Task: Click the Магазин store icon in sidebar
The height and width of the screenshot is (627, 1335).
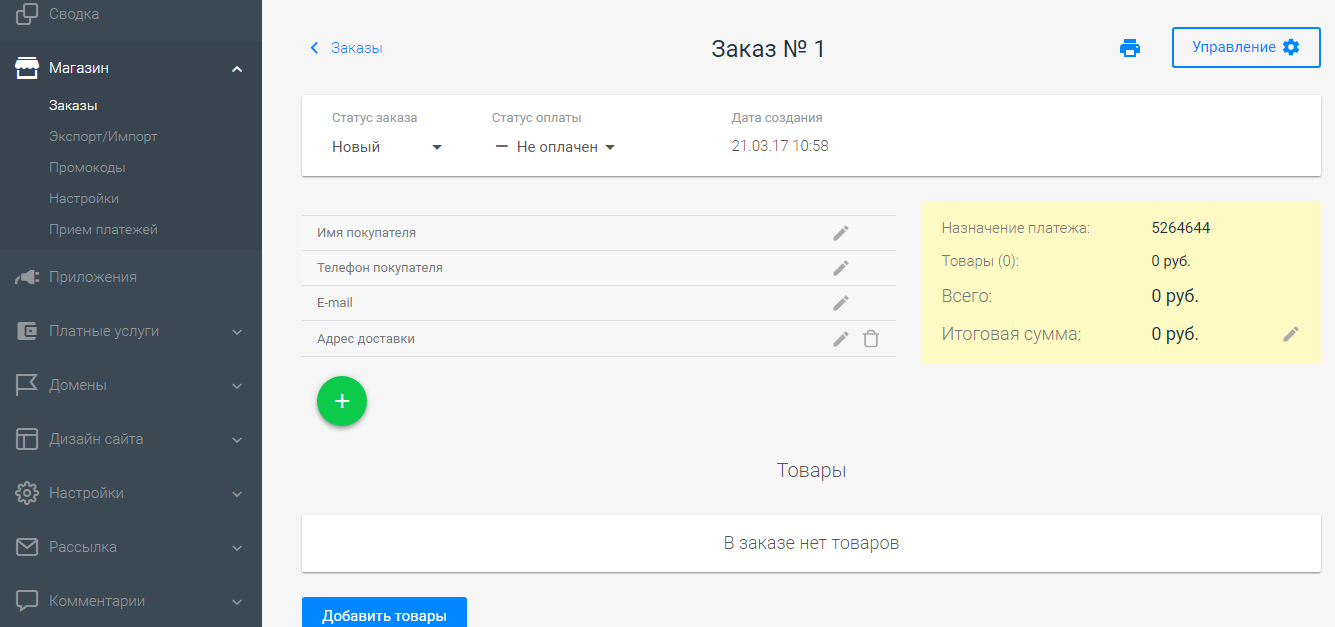Action: 27,68
